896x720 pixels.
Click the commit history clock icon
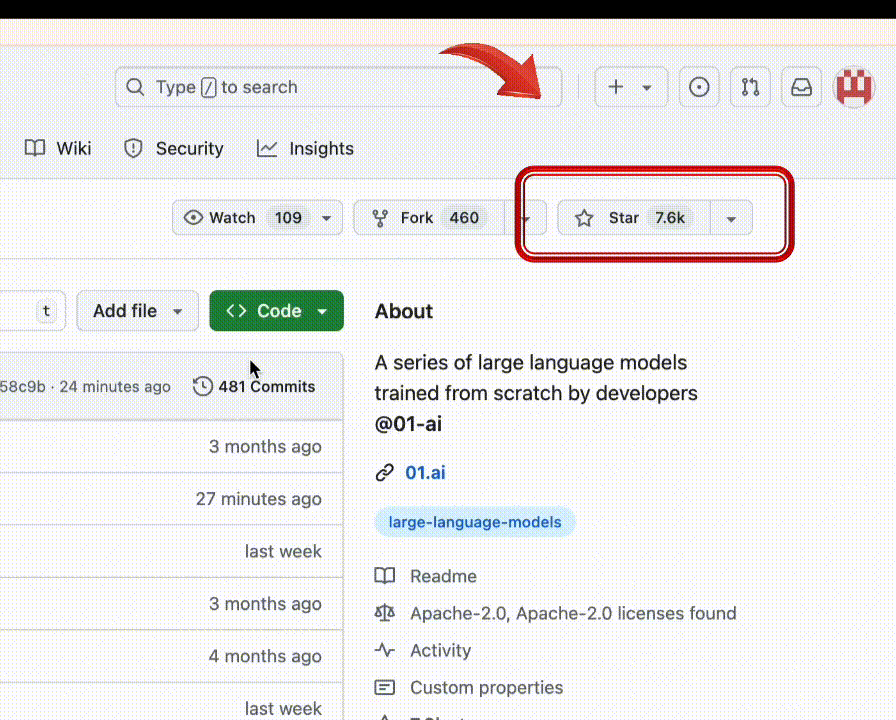pos(202,387)
